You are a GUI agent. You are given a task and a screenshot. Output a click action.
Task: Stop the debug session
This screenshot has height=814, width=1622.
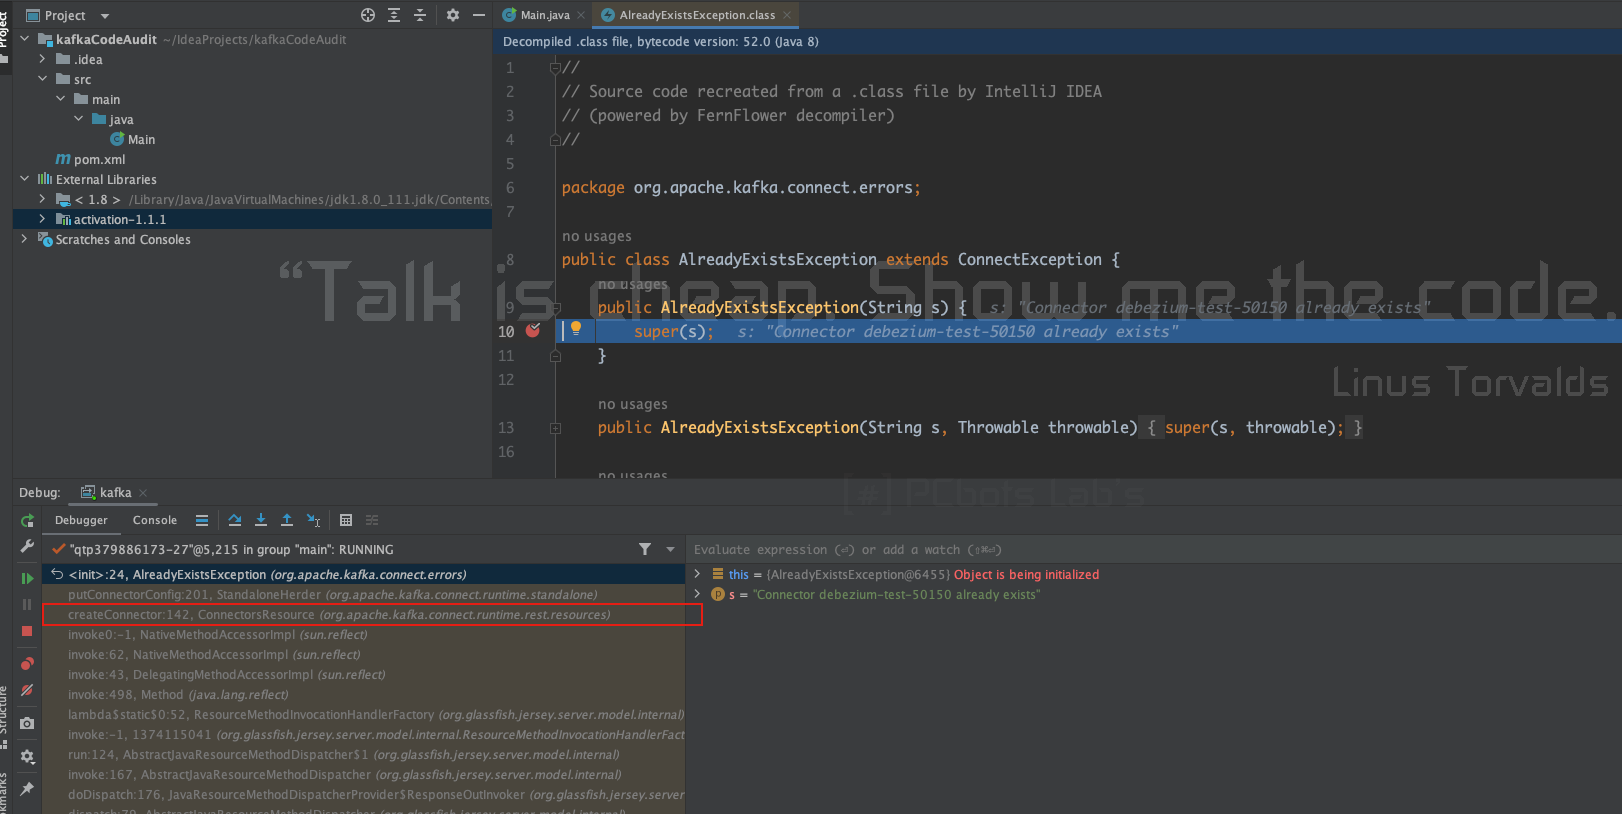[x=27, y=631]
